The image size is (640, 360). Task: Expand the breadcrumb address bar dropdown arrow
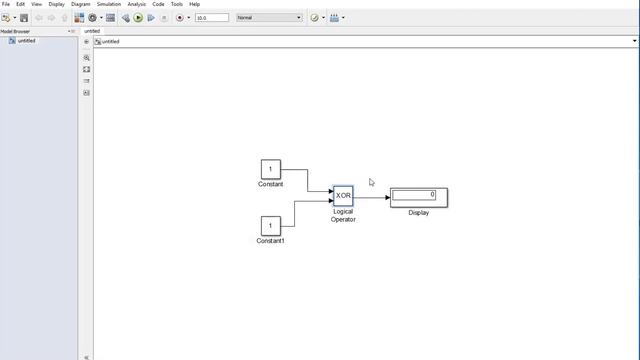634,41
